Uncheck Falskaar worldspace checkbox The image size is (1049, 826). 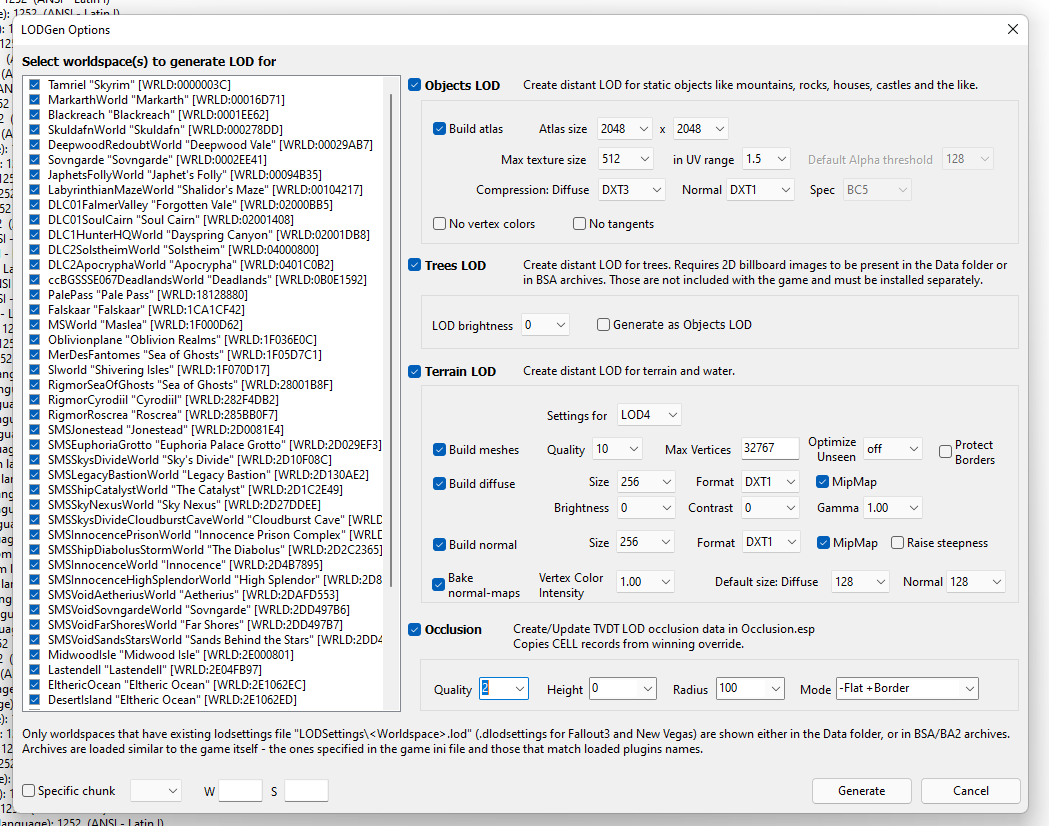tap(35, 310)
